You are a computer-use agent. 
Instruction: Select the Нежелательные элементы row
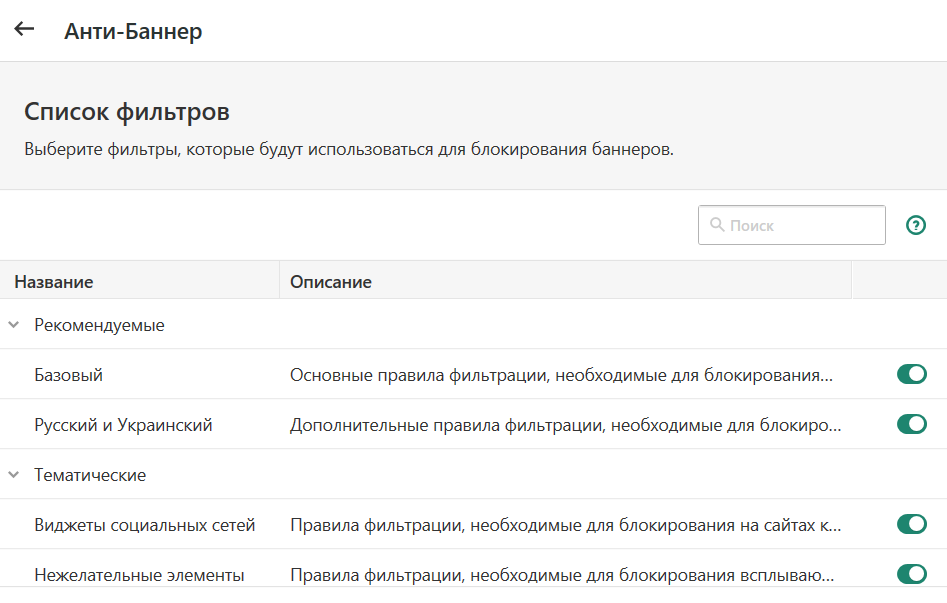(x=139, y=575)
